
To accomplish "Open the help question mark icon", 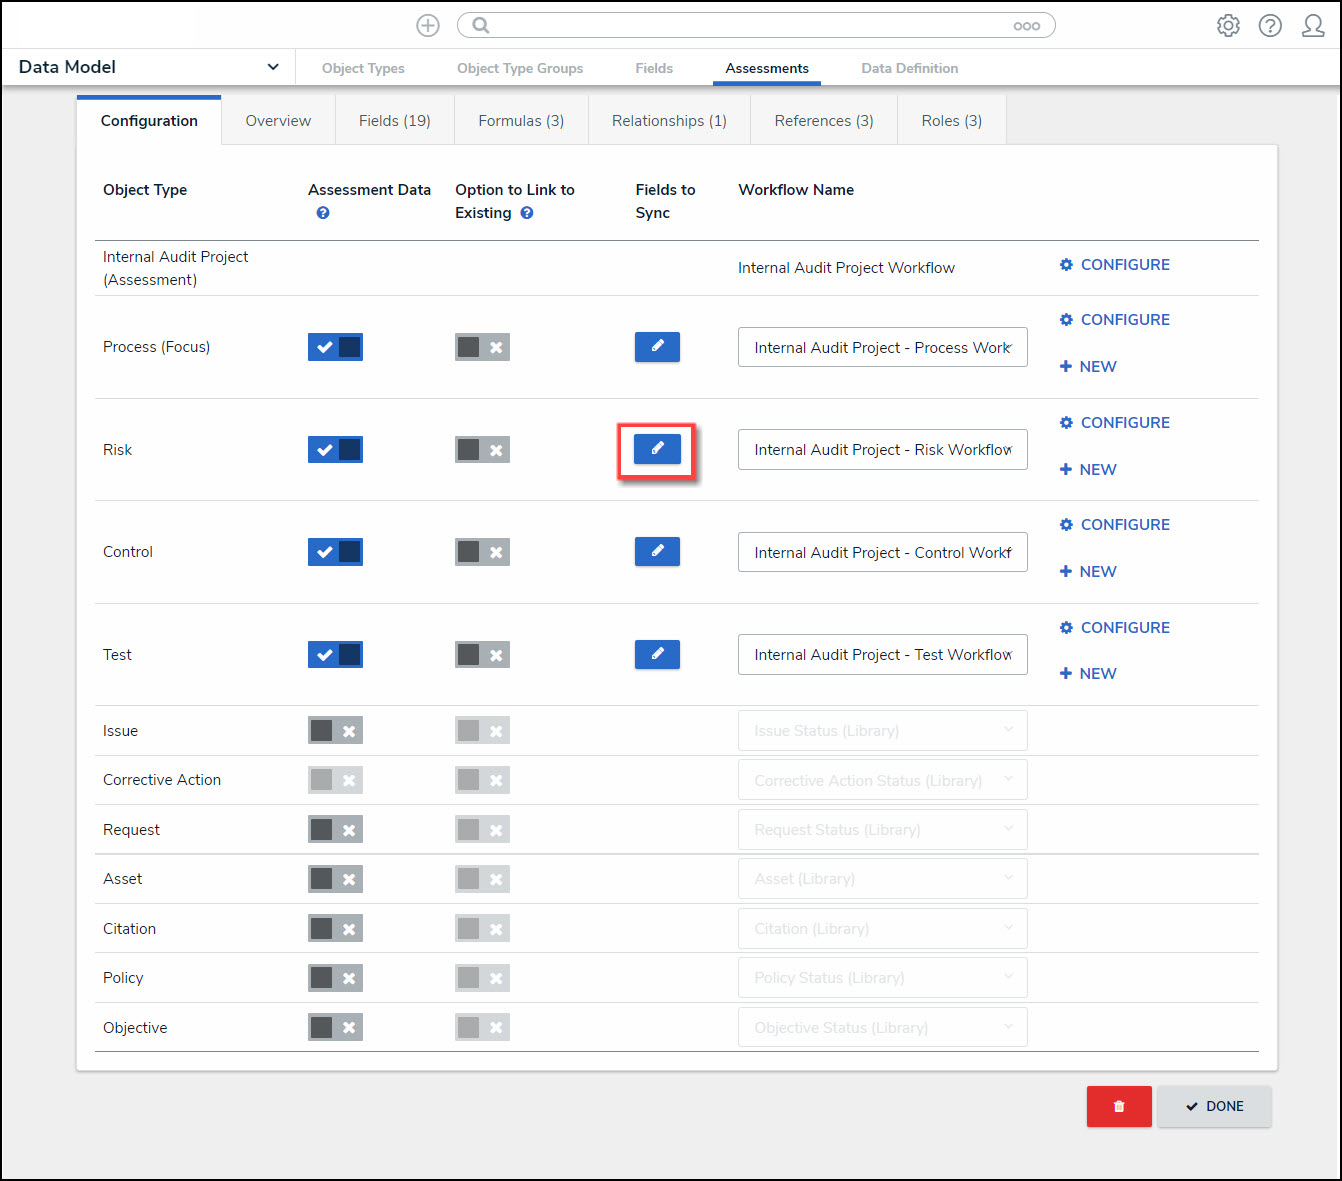I will click(x=1270, y=26).
